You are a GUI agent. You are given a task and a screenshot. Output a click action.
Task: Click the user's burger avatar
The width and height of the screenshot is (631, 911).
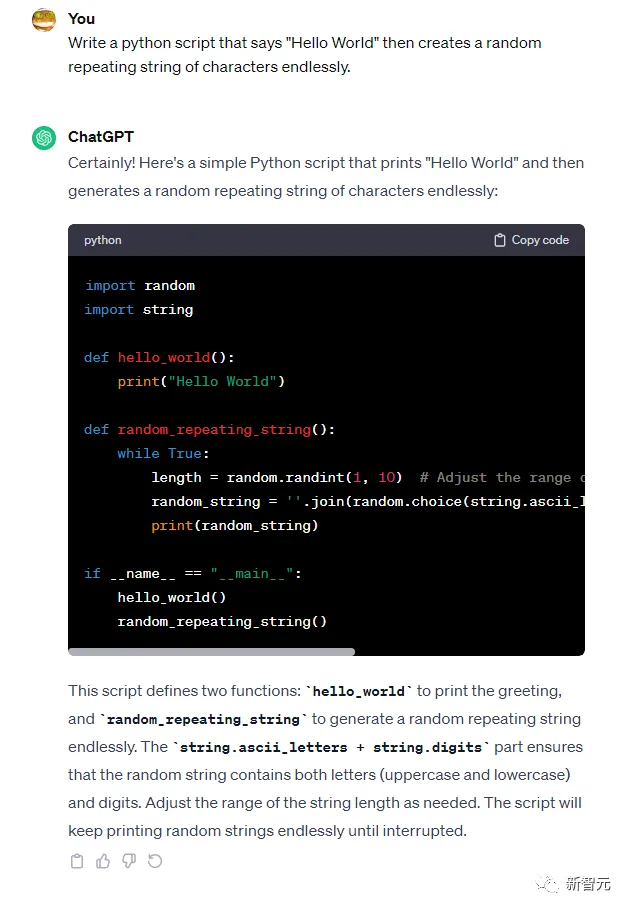tap(44, 20)
